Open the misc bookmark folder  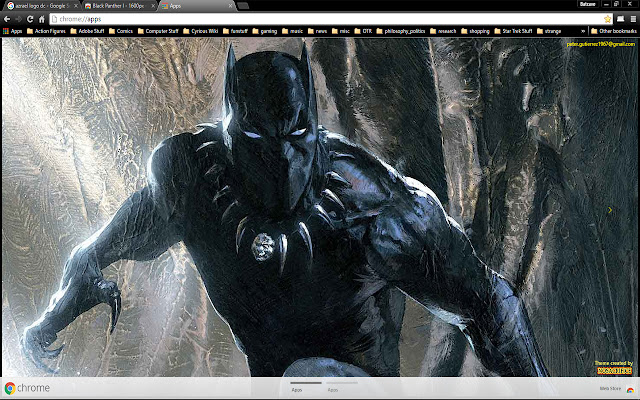tap(341, 31)
